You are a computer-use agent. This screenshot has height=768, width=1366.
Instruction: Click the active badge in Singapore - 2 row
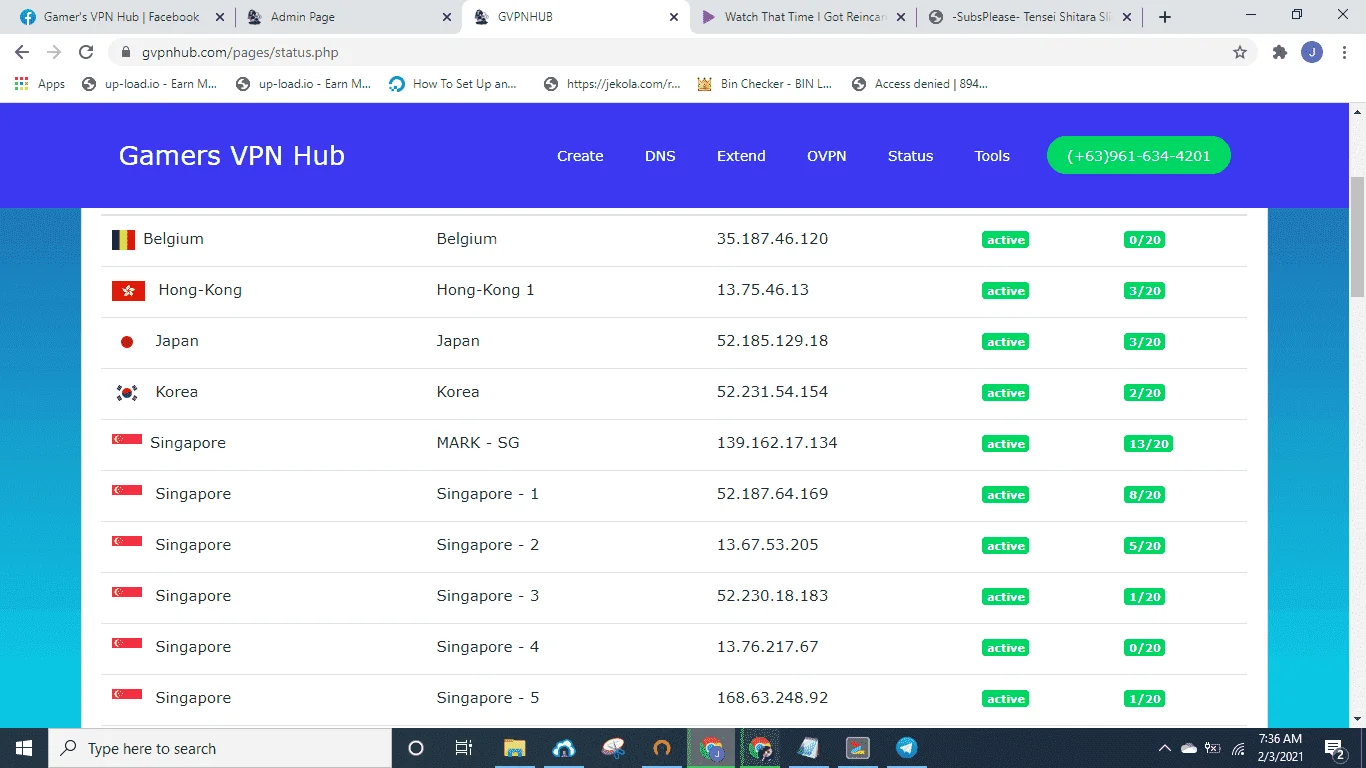pyautogui.click(x=1005, y=546)
